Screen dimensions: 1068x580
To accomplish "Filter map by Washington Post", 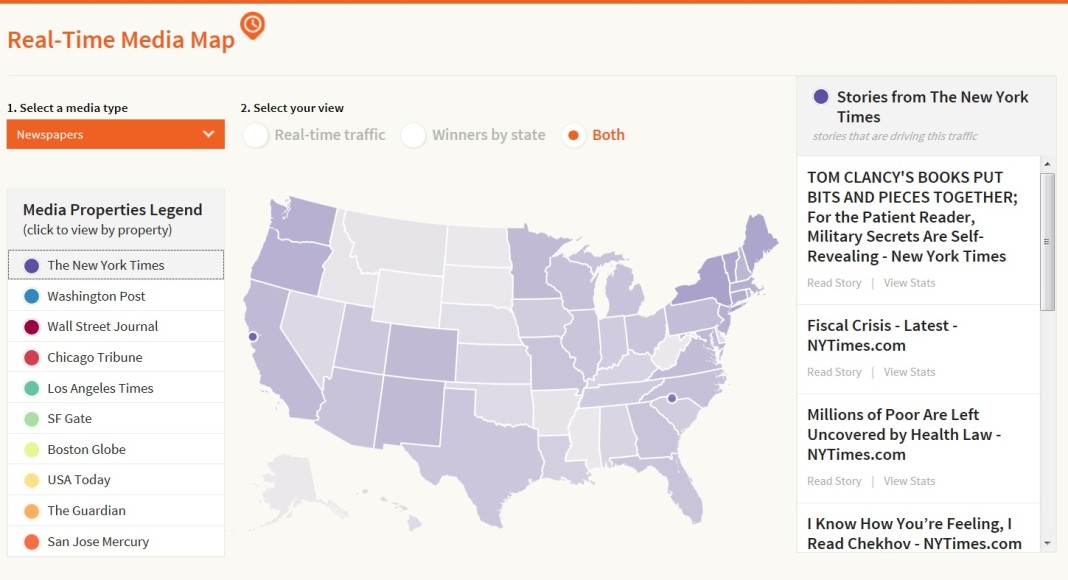I will (x=96, y=296).
